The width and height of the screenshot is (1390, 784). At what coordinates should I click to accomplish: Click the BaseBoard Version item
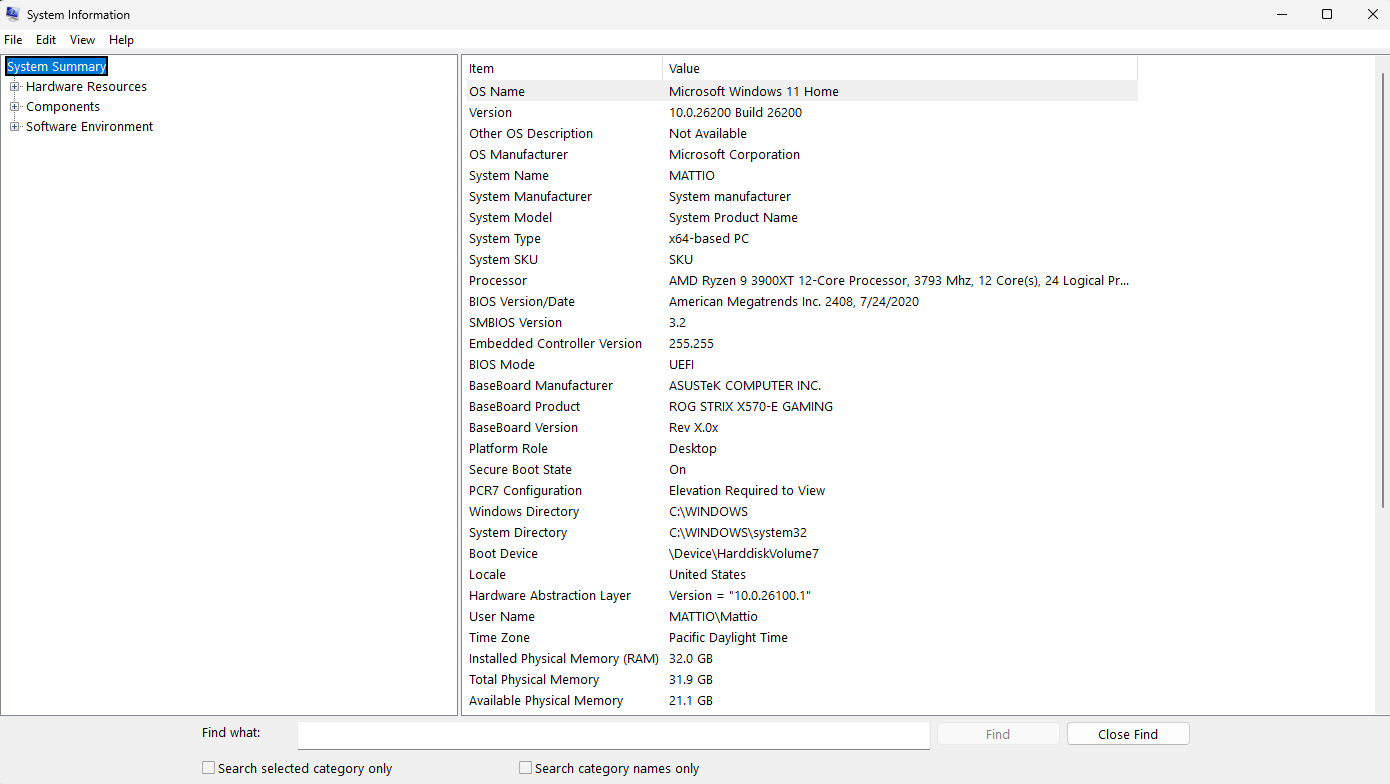pos(523,428)
